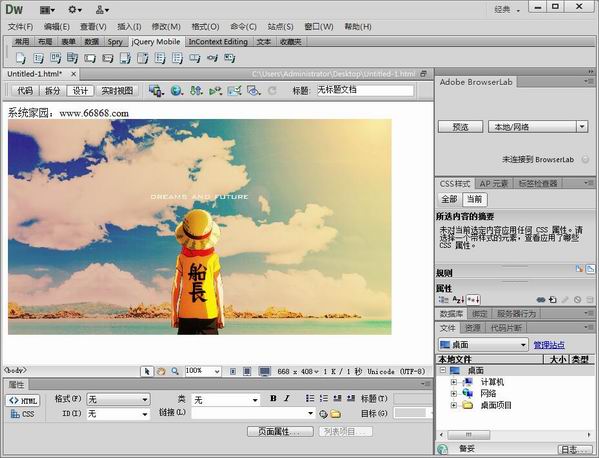Image resolution: width=599 pixels, height=458 pixels.
Task: Expand the 网络 tree node
Action: (x=453, y=393)
